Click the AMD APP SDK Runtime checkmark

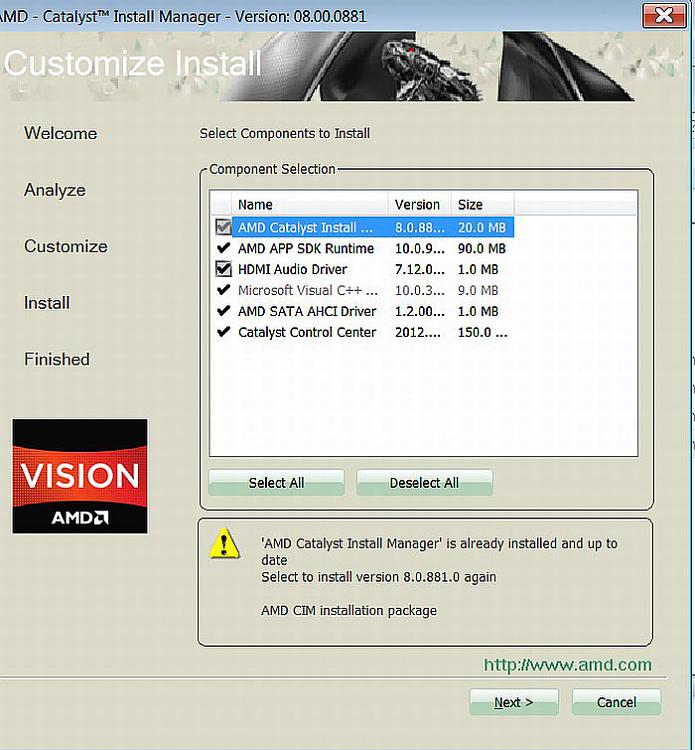point(223,248)
